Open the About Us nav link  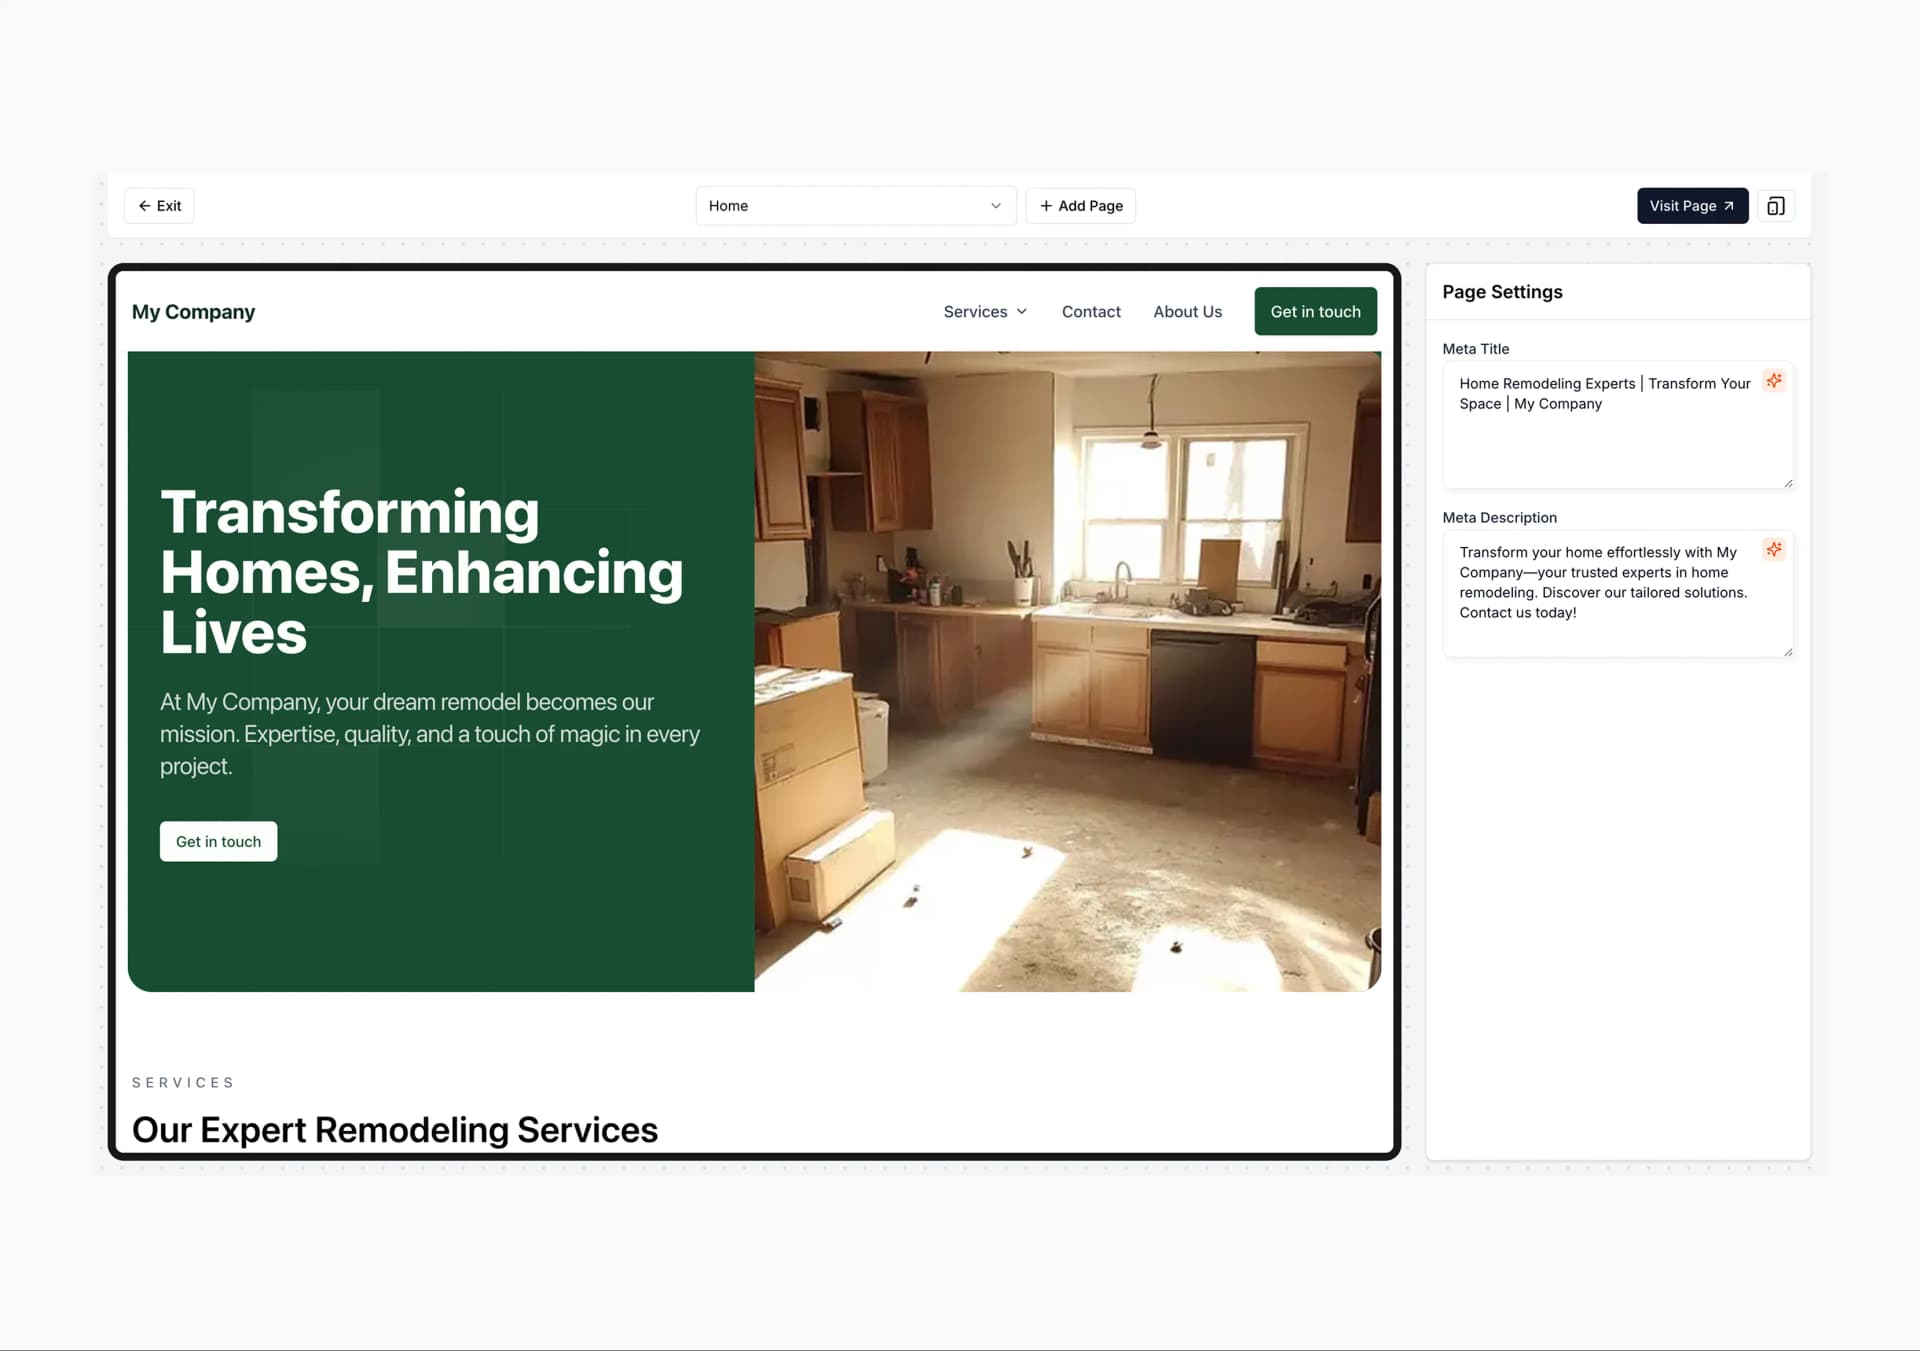[x=1187, y=312]
